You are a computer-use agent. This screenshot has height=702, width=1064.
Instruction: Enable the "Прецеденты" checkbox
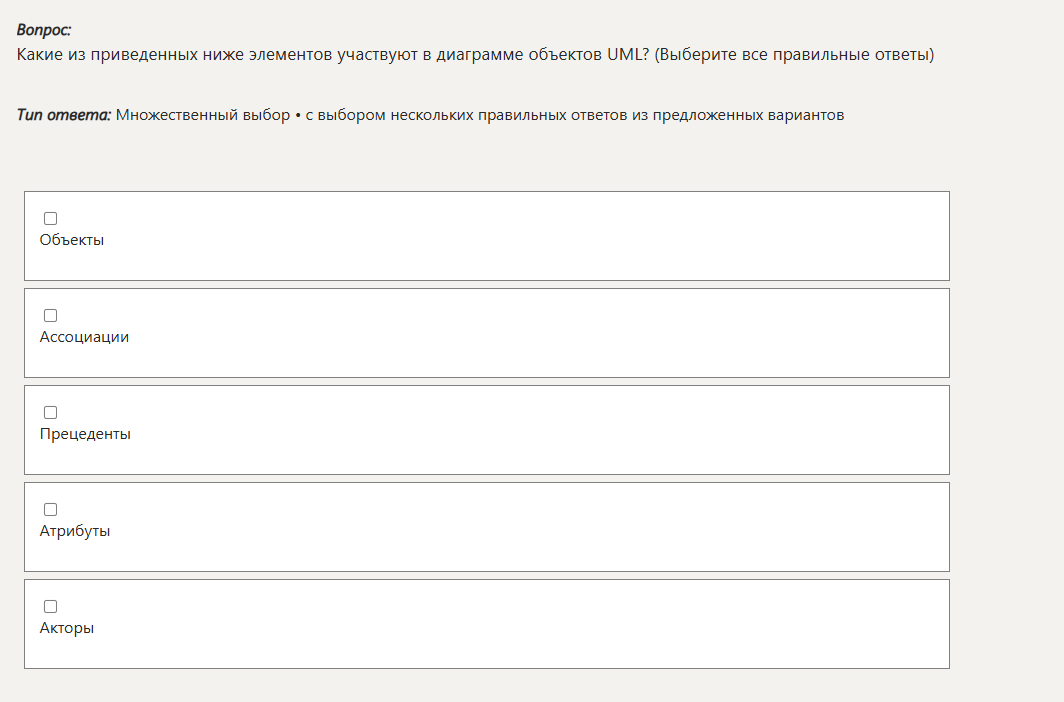51,412
